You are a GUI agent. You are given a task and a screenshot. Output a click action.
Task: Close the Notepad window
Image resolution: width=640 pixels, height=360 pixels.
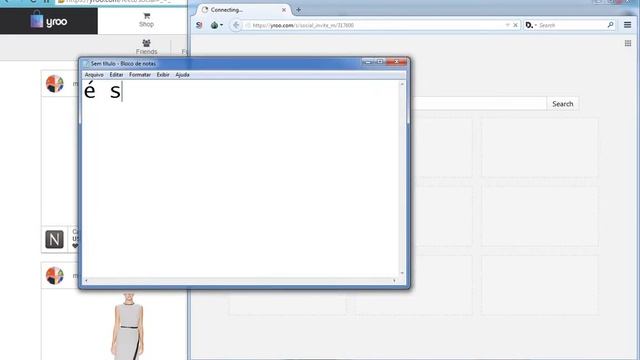[396, 62]
